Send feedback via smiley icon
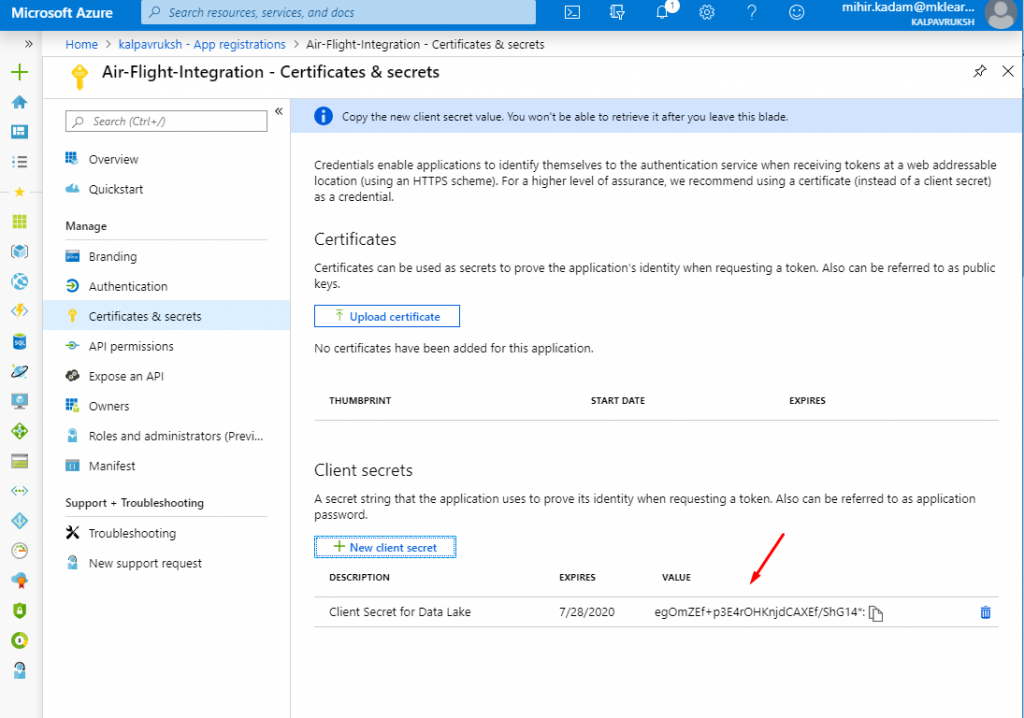 point(797,12)
